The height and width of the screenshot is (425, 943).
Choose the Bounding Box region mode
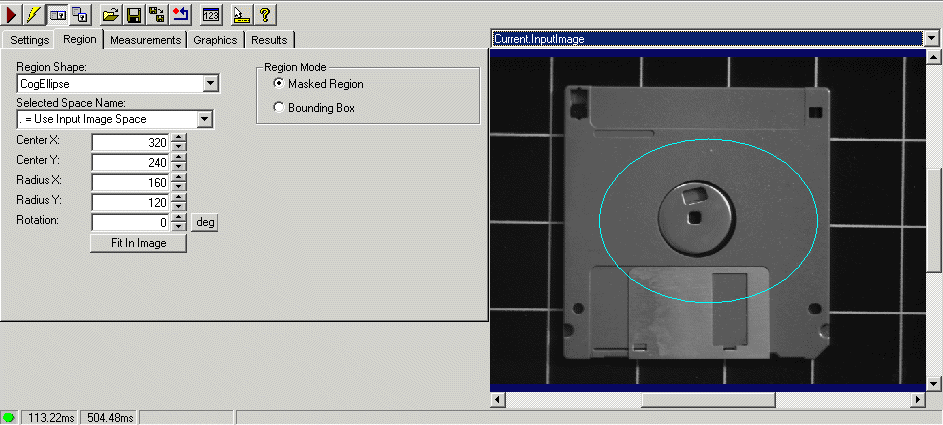click(x=278, y=108)
